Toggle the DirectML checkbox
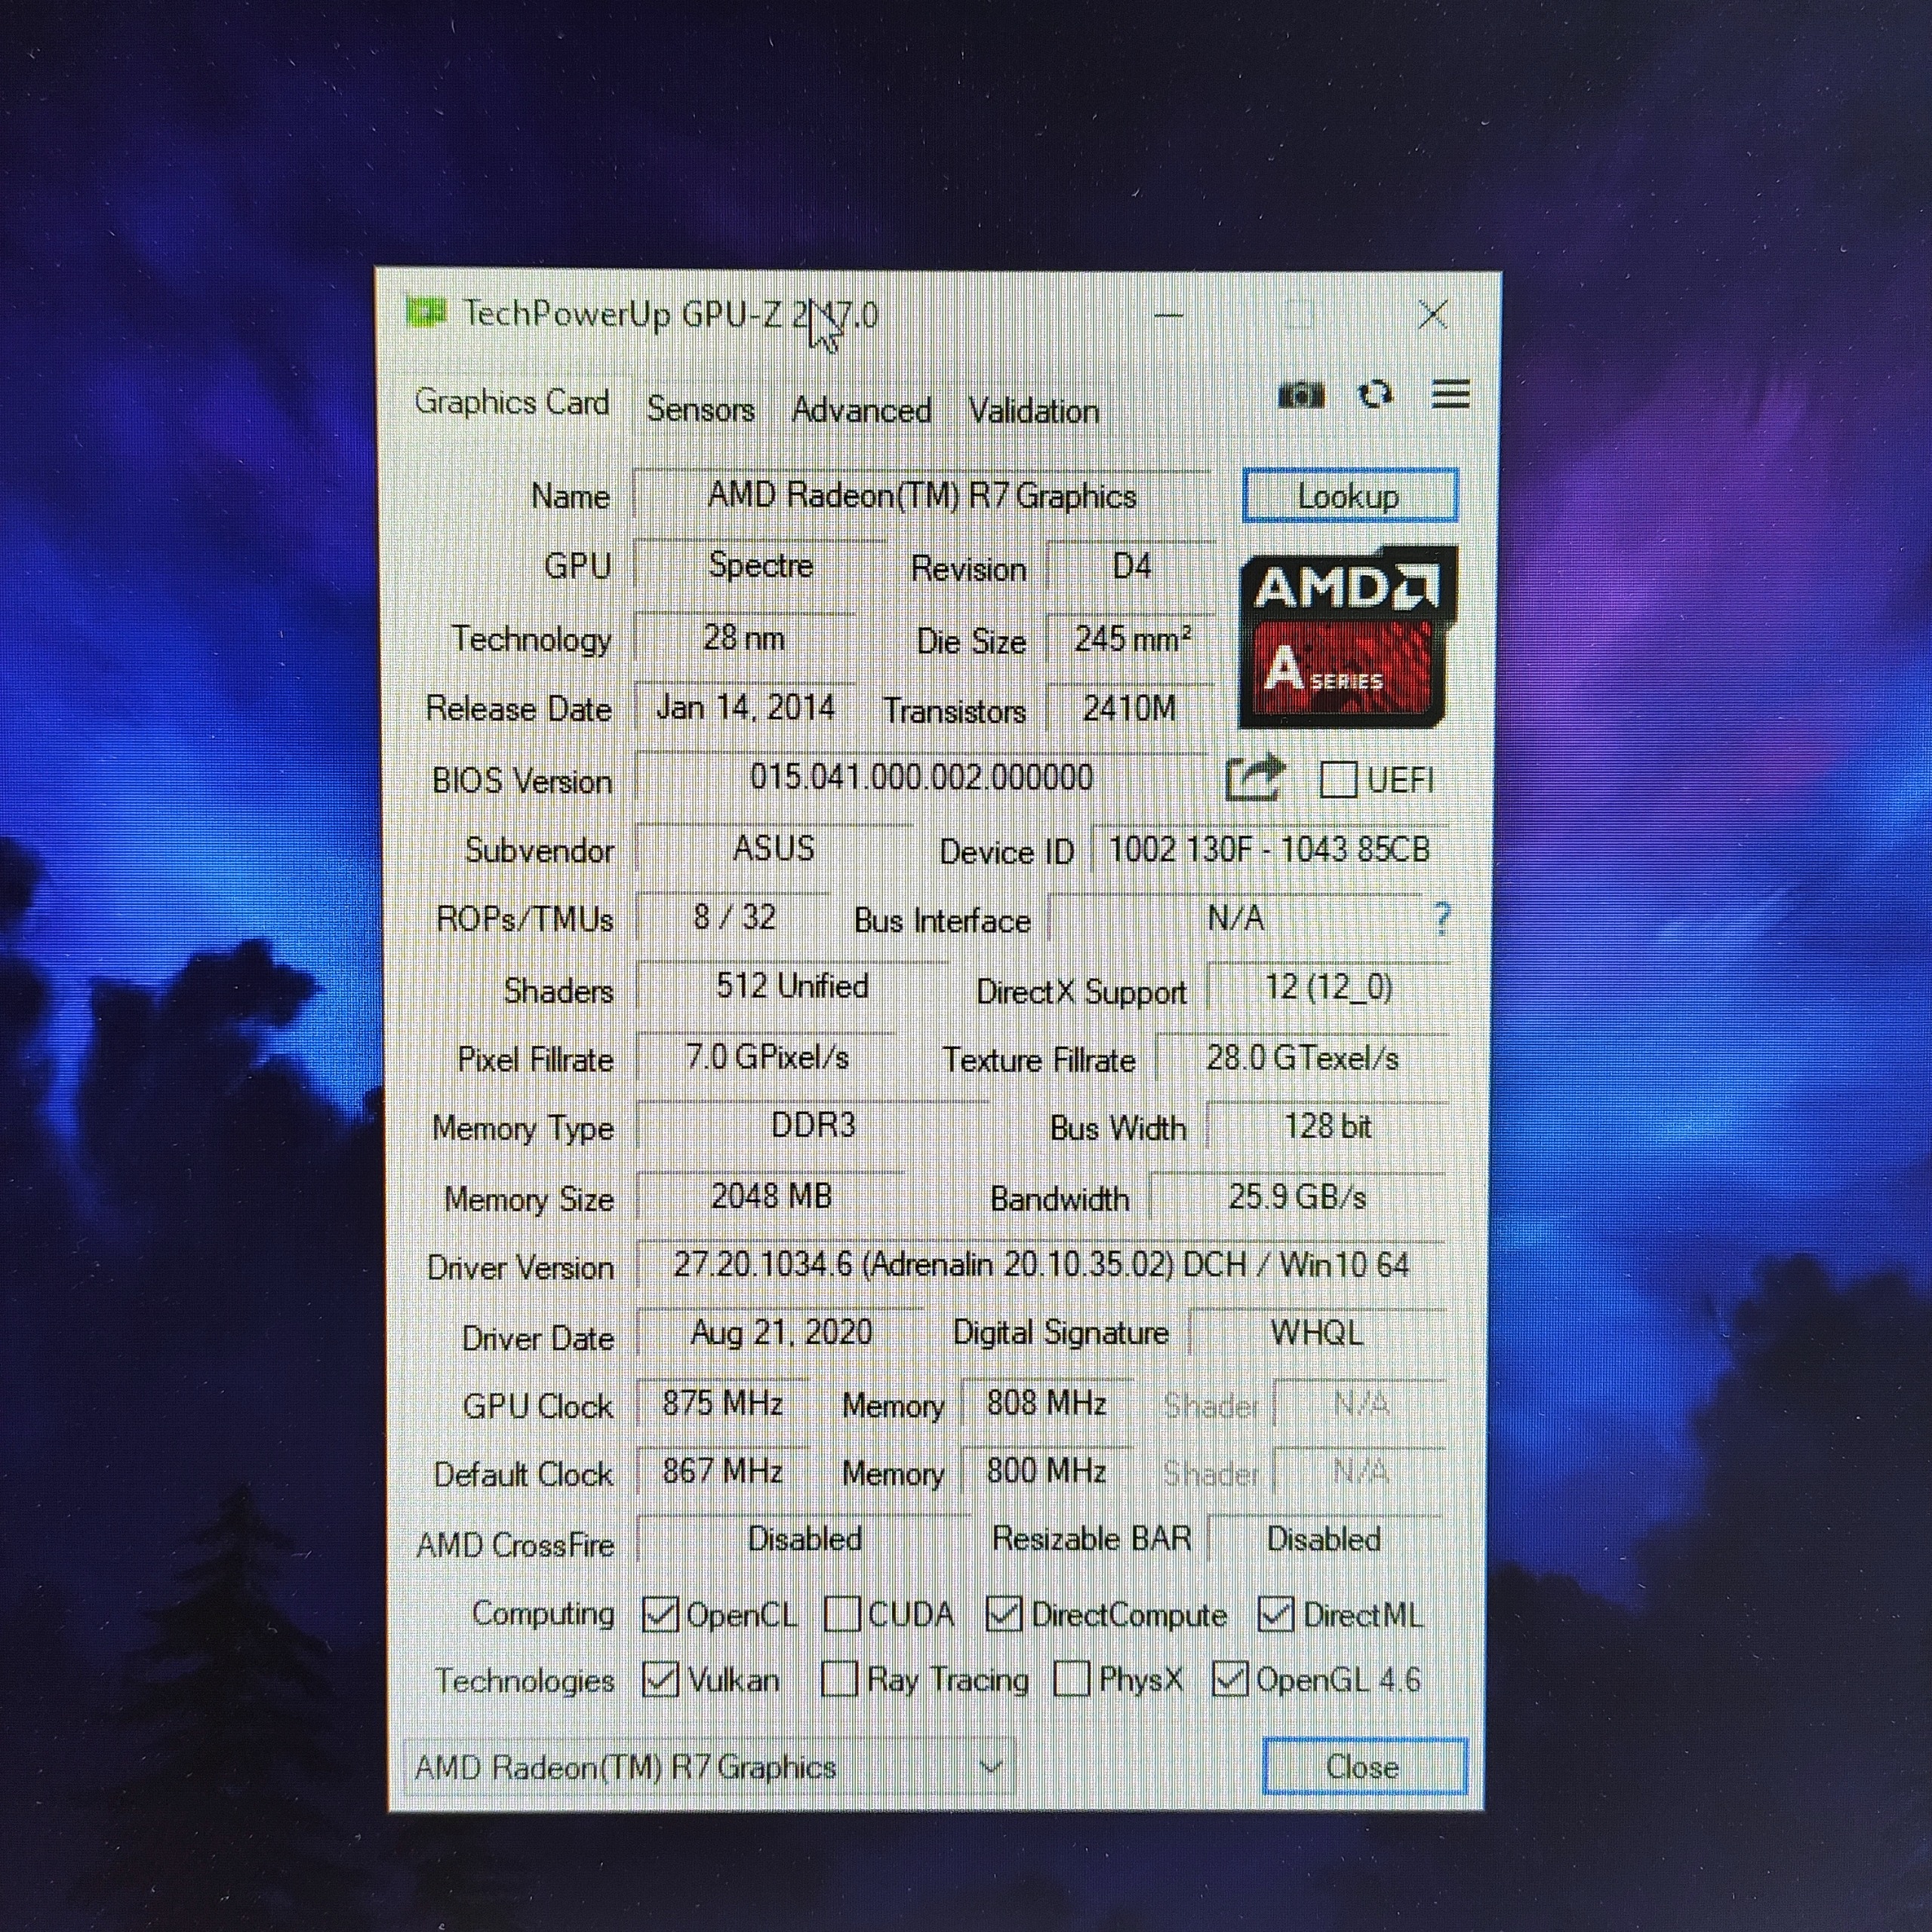This screenshot has height=1932, width=1932. click(x=1275, y=1614)
